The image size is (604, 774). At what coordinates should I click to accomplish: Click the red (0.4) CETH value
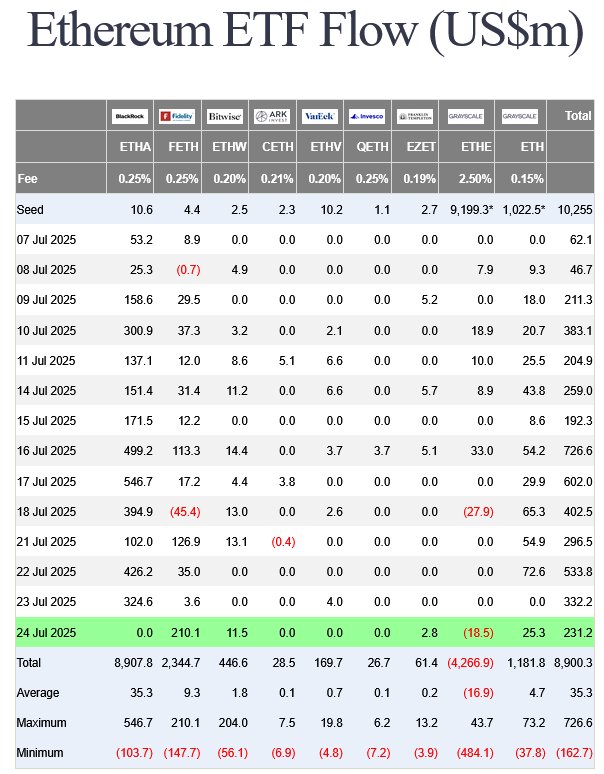click(x=283, y=542)
